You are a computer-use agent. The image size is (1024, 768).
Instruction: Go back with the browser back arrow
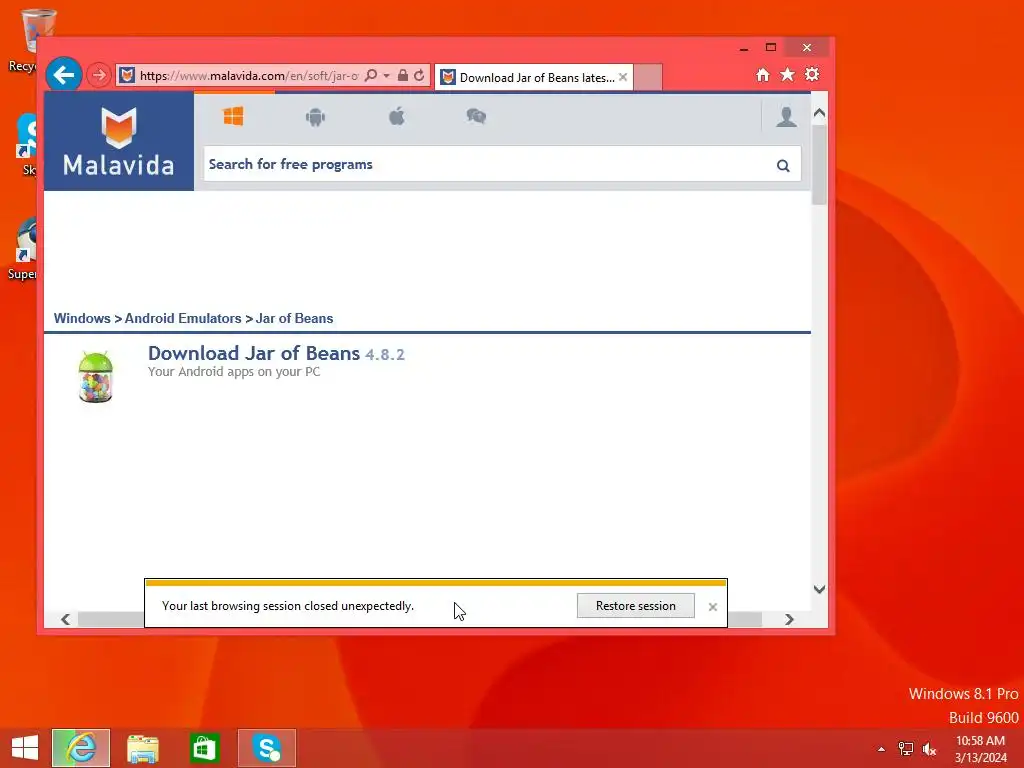(x=63, y=75)
